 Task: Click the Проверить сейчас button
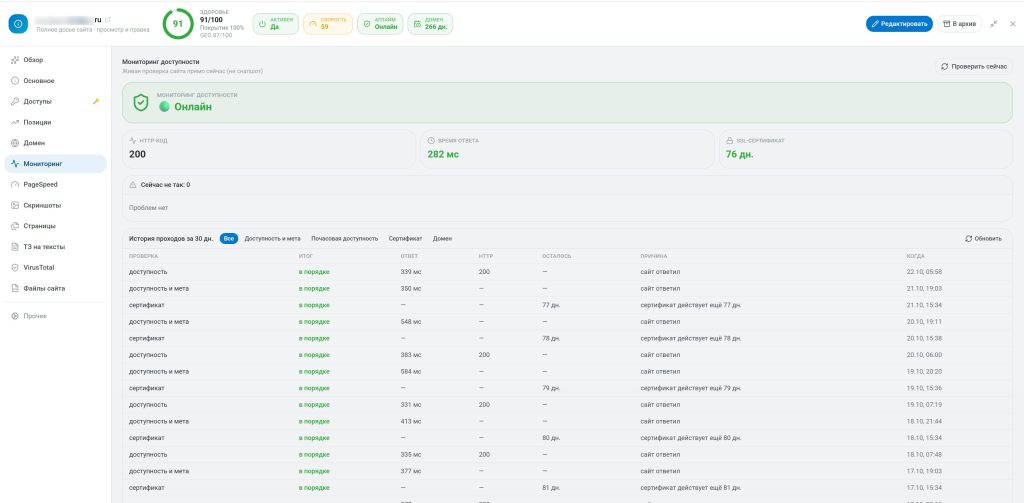pyautogui.click(x=974, y=67)
